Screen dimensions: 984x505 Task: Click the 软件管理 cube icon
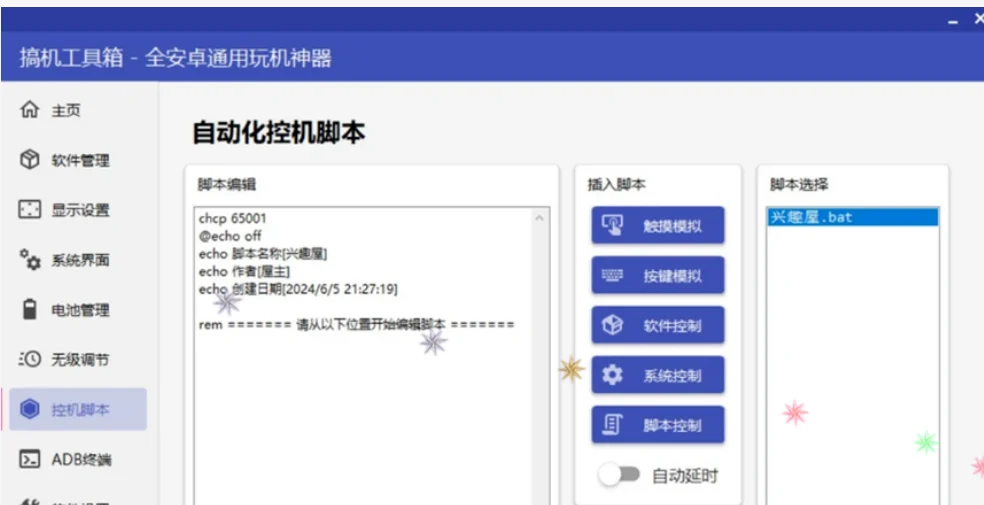point(29,159)
